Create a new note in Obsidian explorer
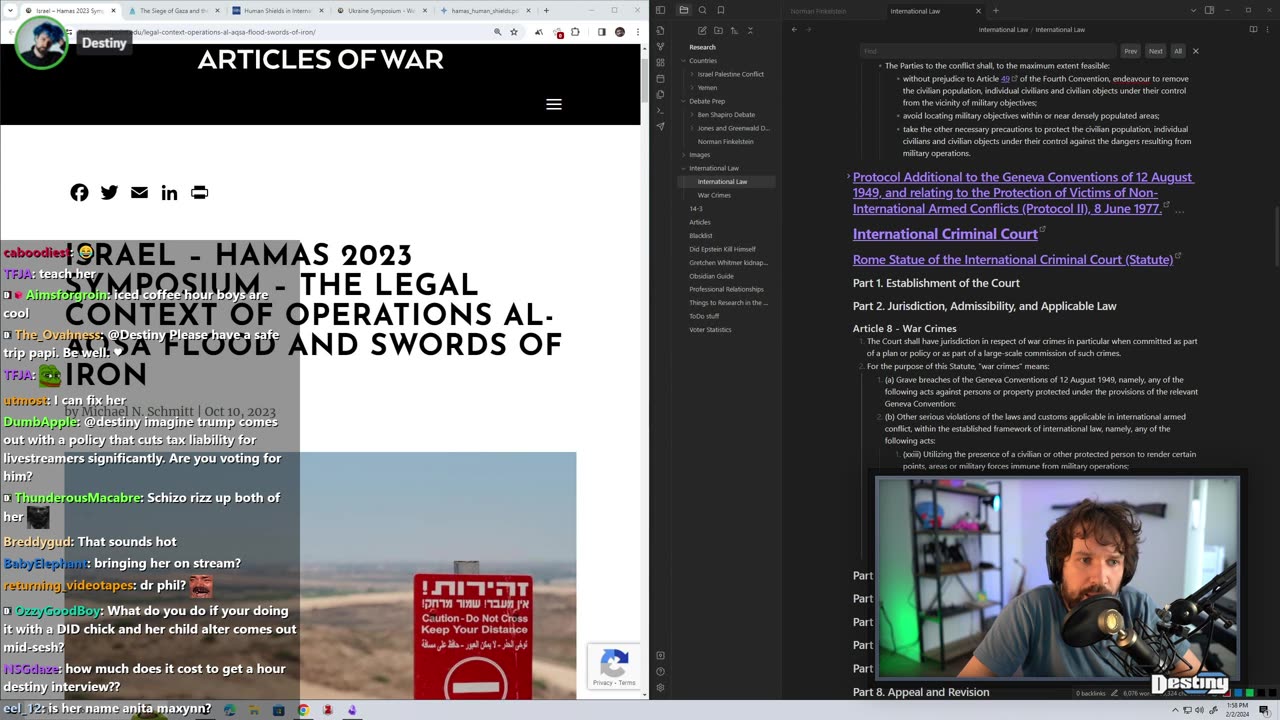1280x720 pixels. 702,31
